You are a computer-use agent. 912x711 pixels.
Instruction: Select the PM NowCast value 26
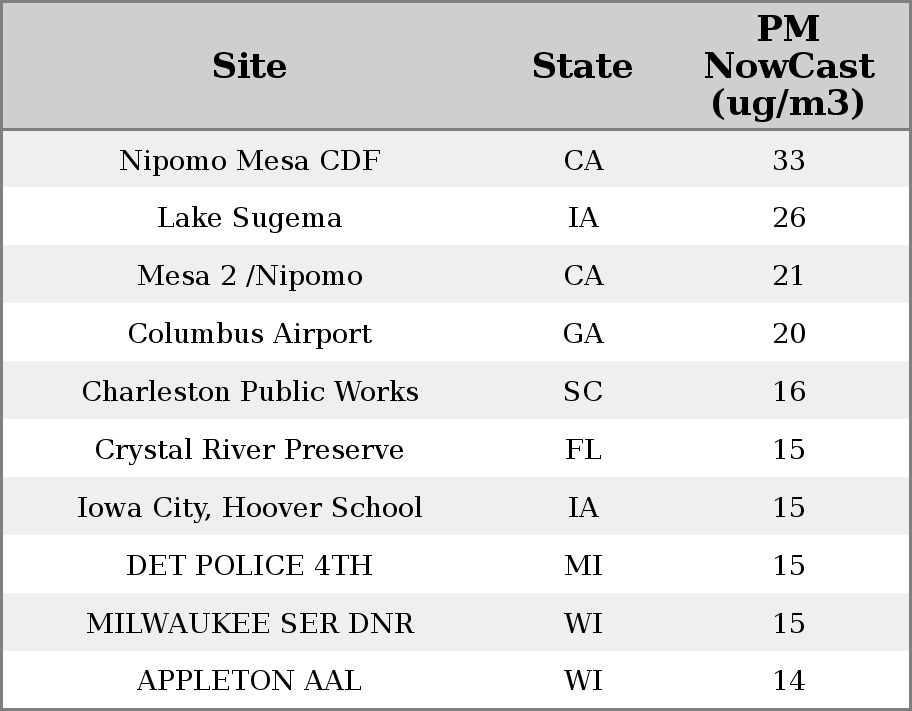click(789, 218)
